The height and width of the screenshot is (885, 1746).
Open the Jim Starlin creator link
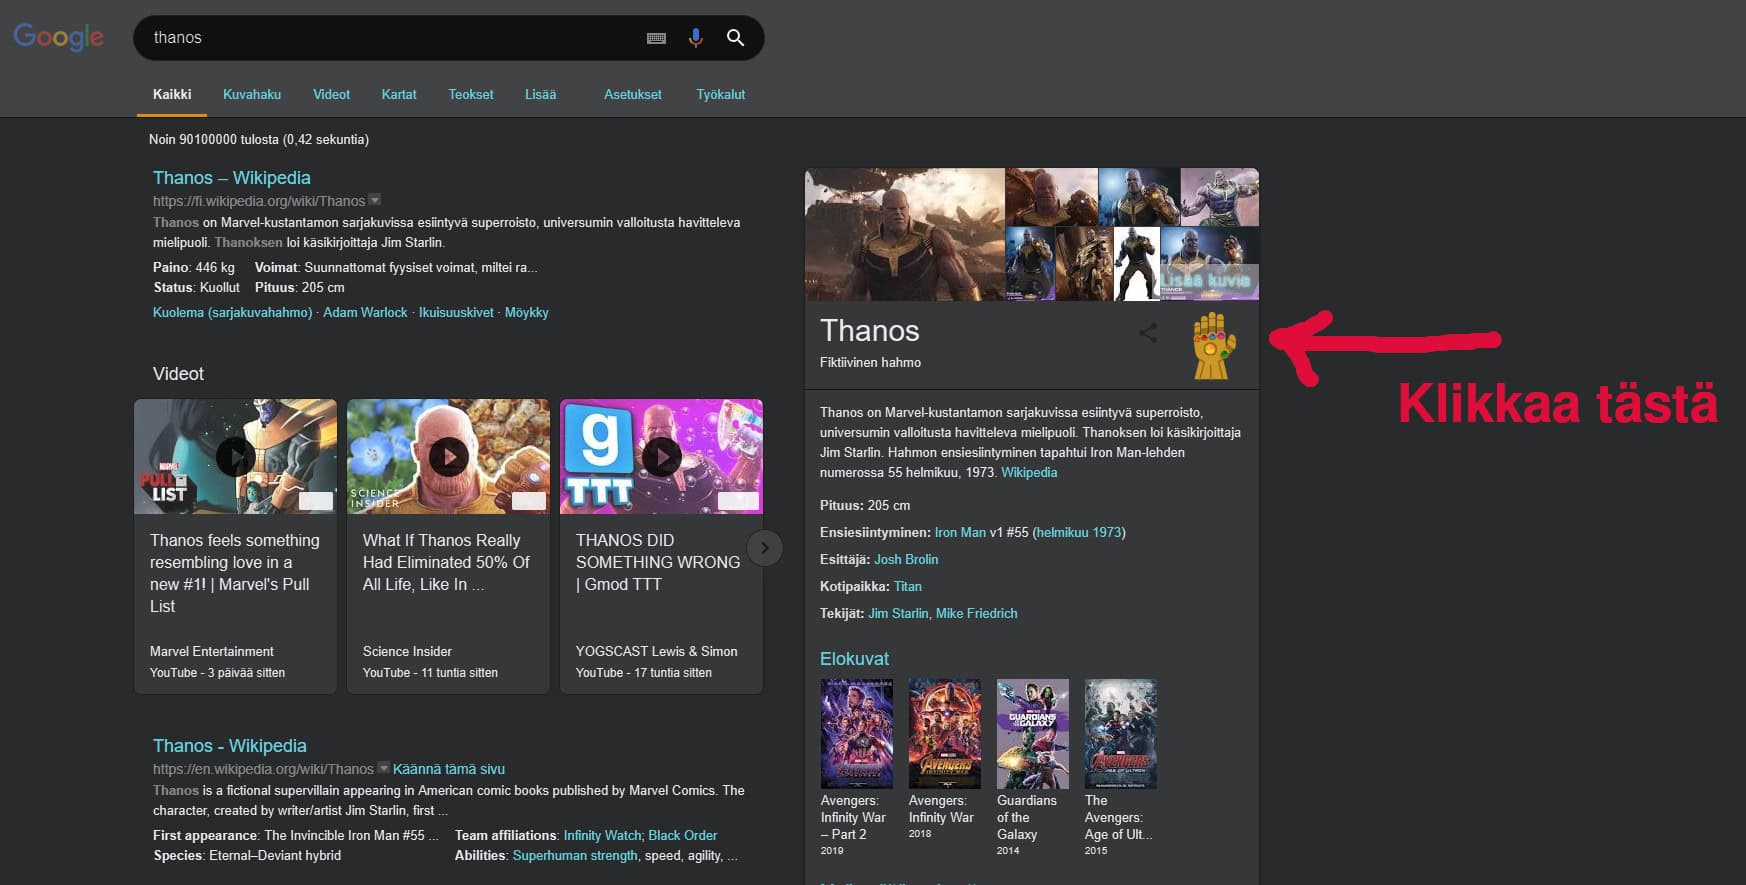[x=898, y=613]
